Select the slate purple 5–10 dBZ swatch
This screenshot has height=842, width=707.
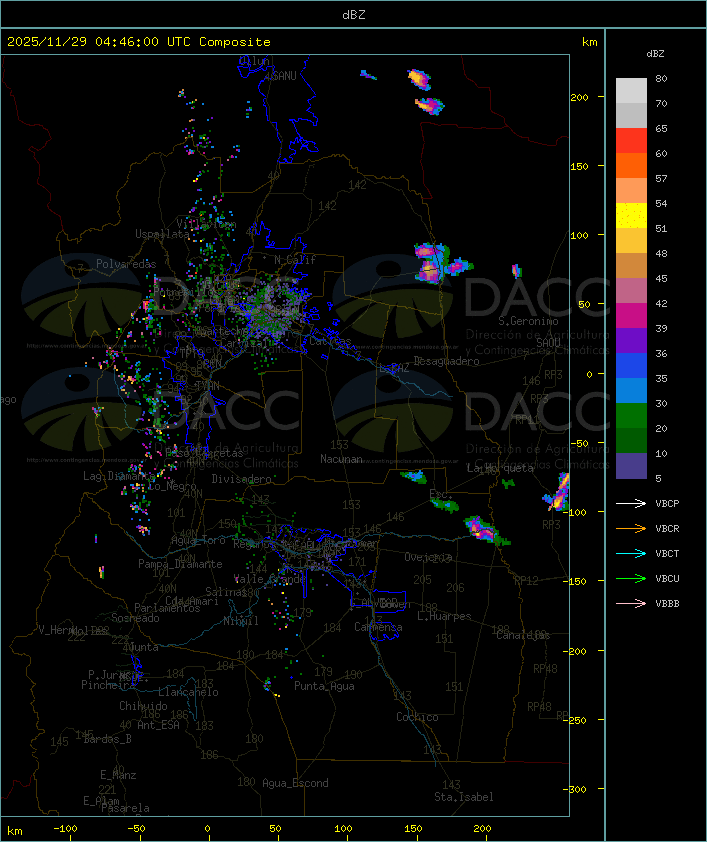tap(631, 466)
